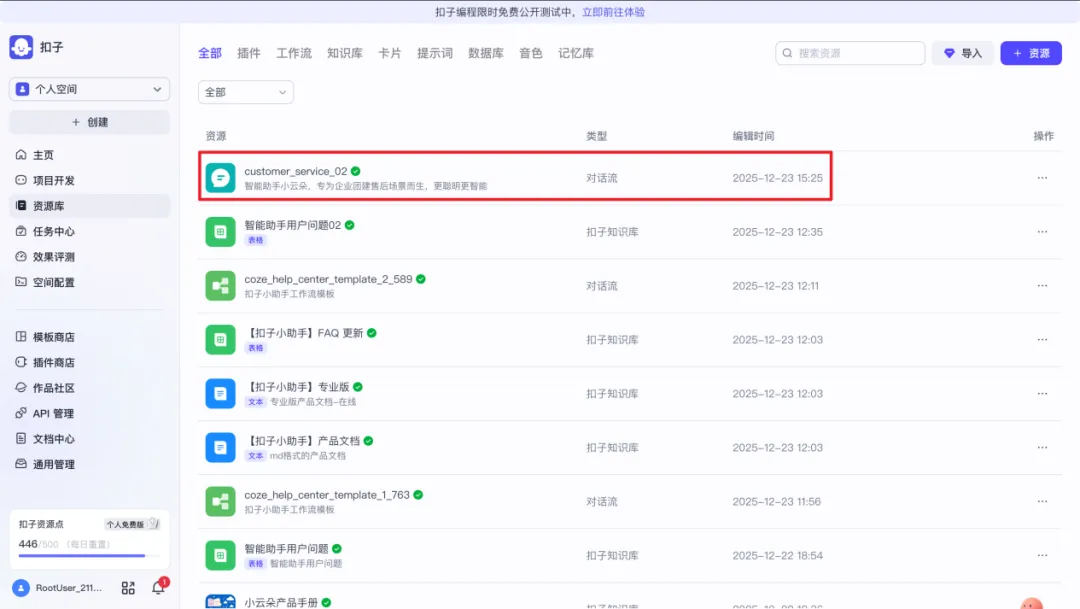The image size is (1080, 609).
Task: Switch to the 音色 tab
Action: pos(531,53)
